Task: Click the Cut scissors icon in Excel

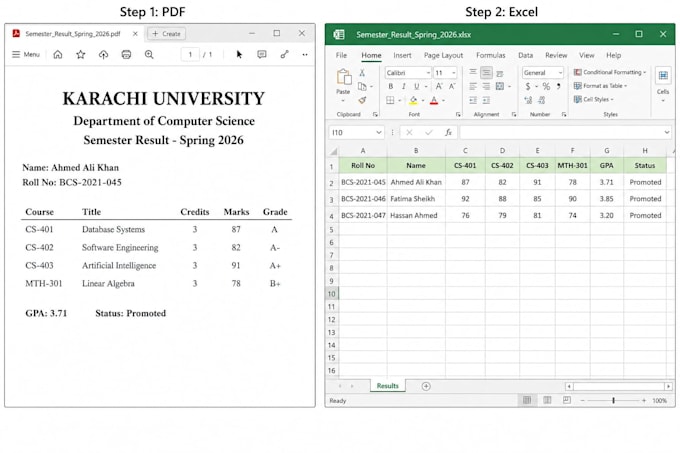Action: click(x=362, y=73)
